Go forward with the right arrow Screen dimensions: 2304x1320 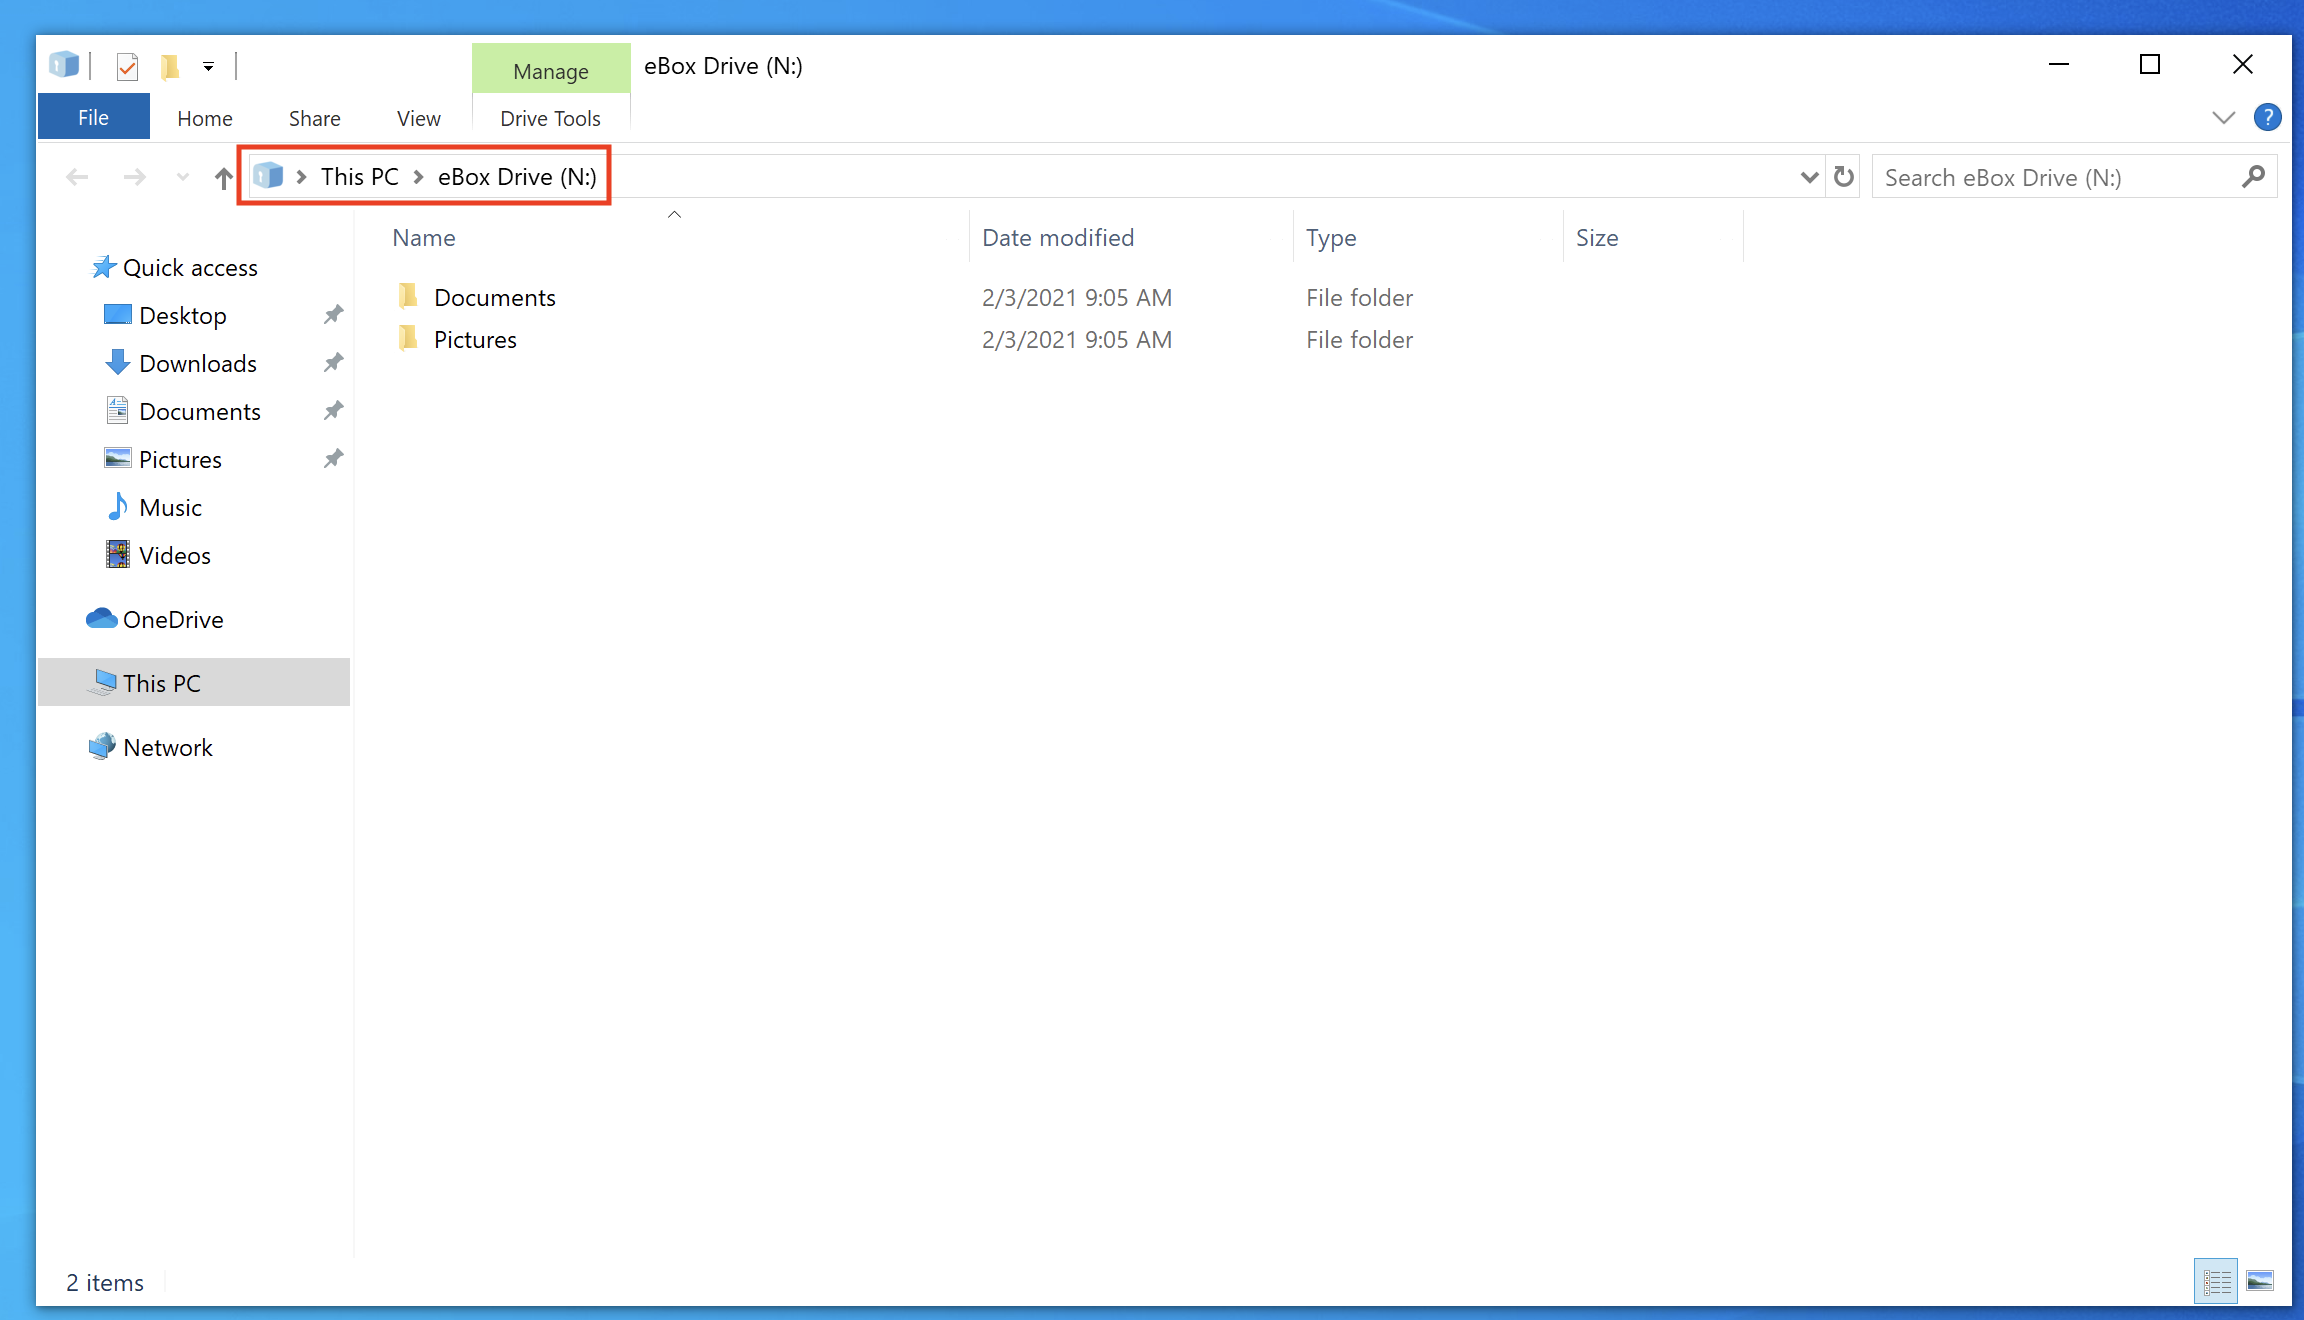click(134, 177)
